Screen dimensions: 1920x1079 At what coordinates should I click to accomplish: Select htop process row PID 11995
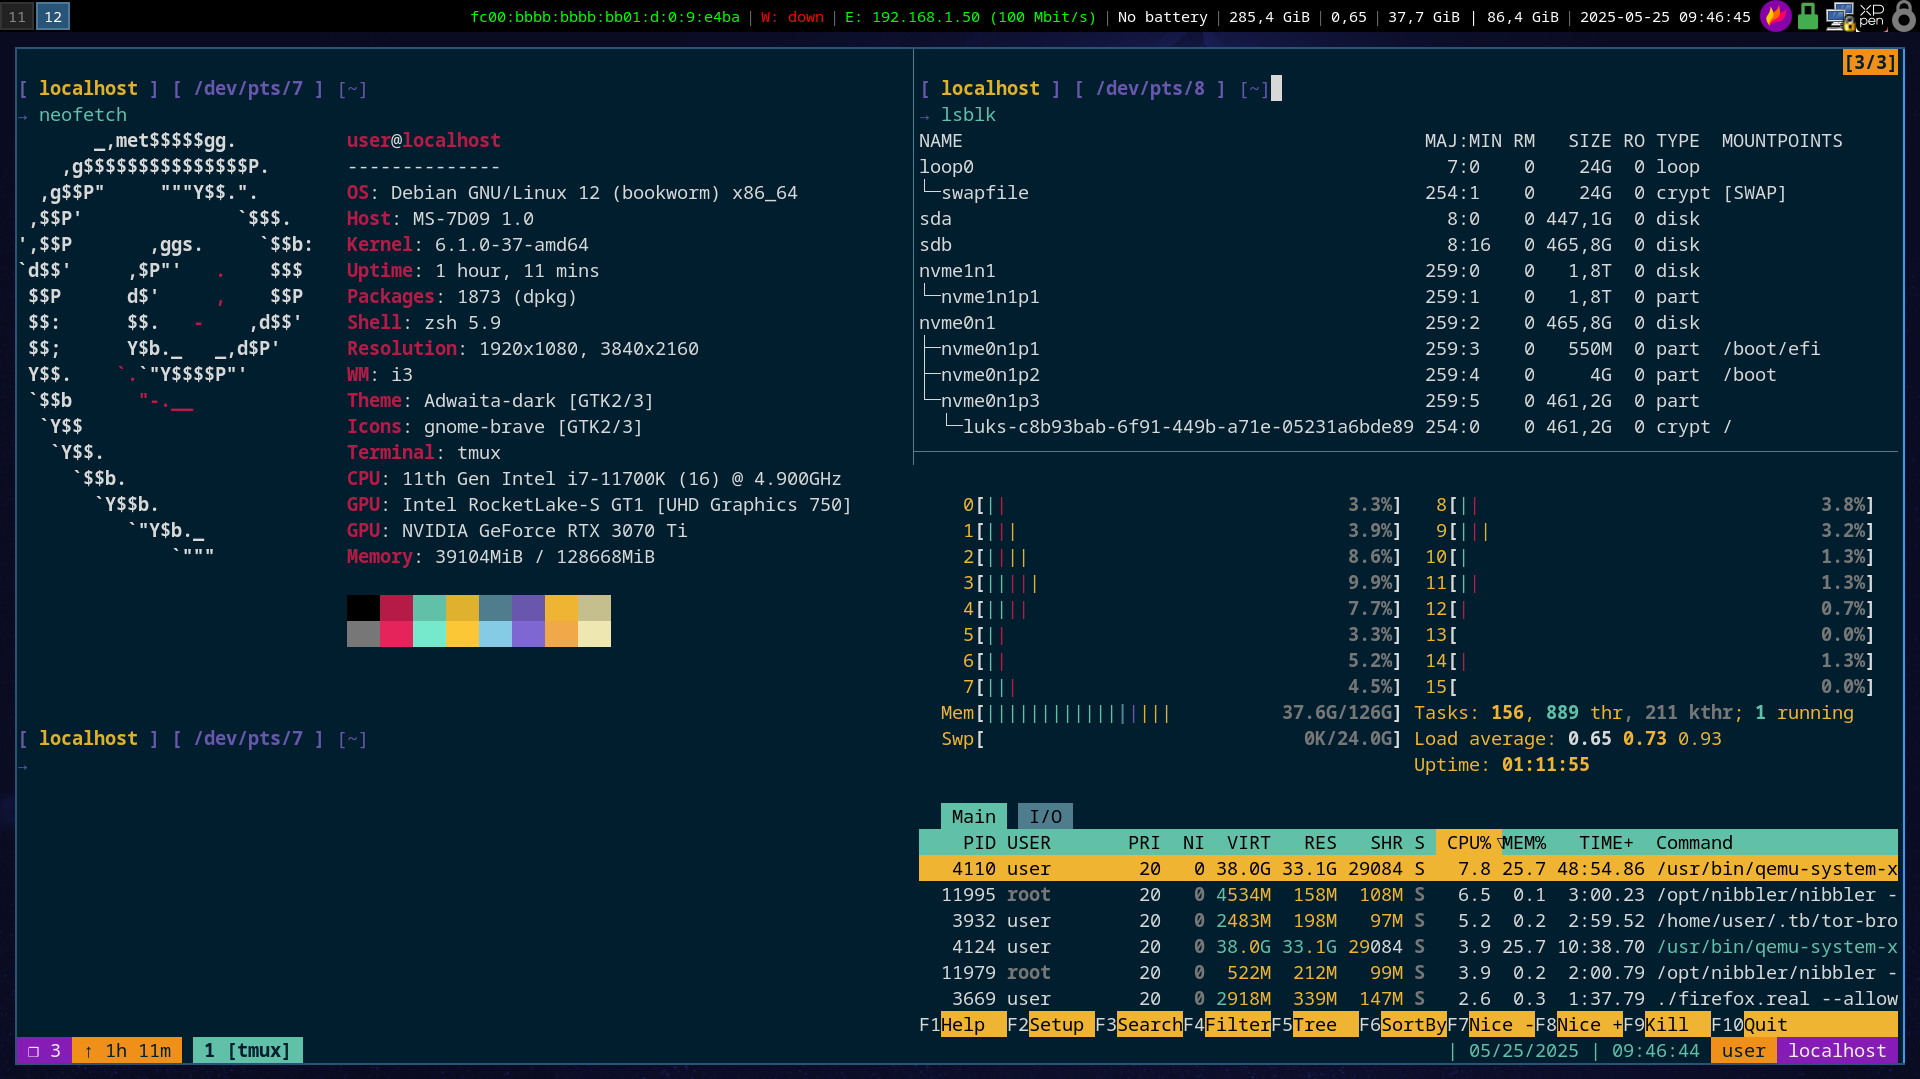(1408, 894)
